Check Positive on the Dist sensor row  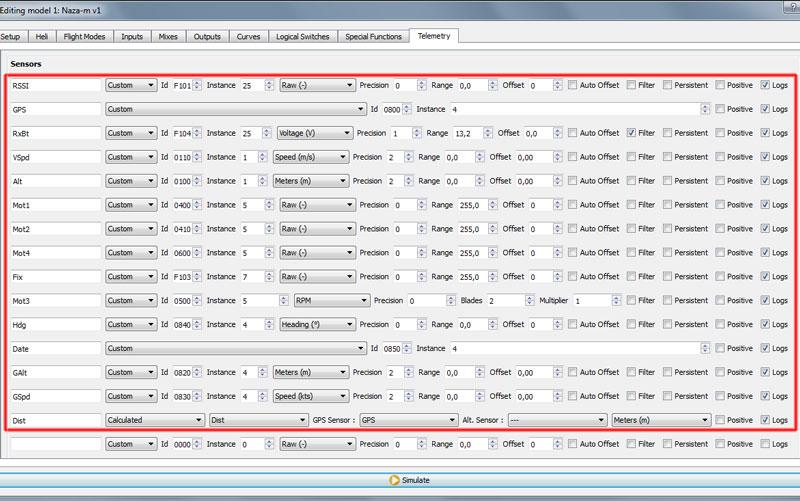(x=720, y=420)
